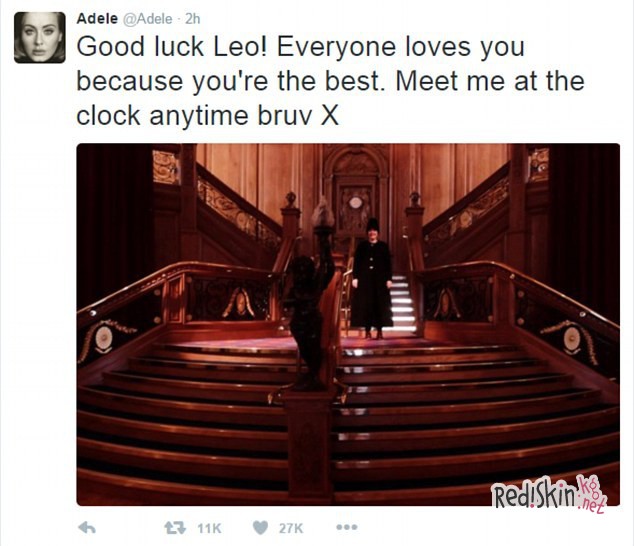Open the @Adele handle link
Image resolution: width=634 pixels, height=546 pixels.
click(x=147, y=19)
